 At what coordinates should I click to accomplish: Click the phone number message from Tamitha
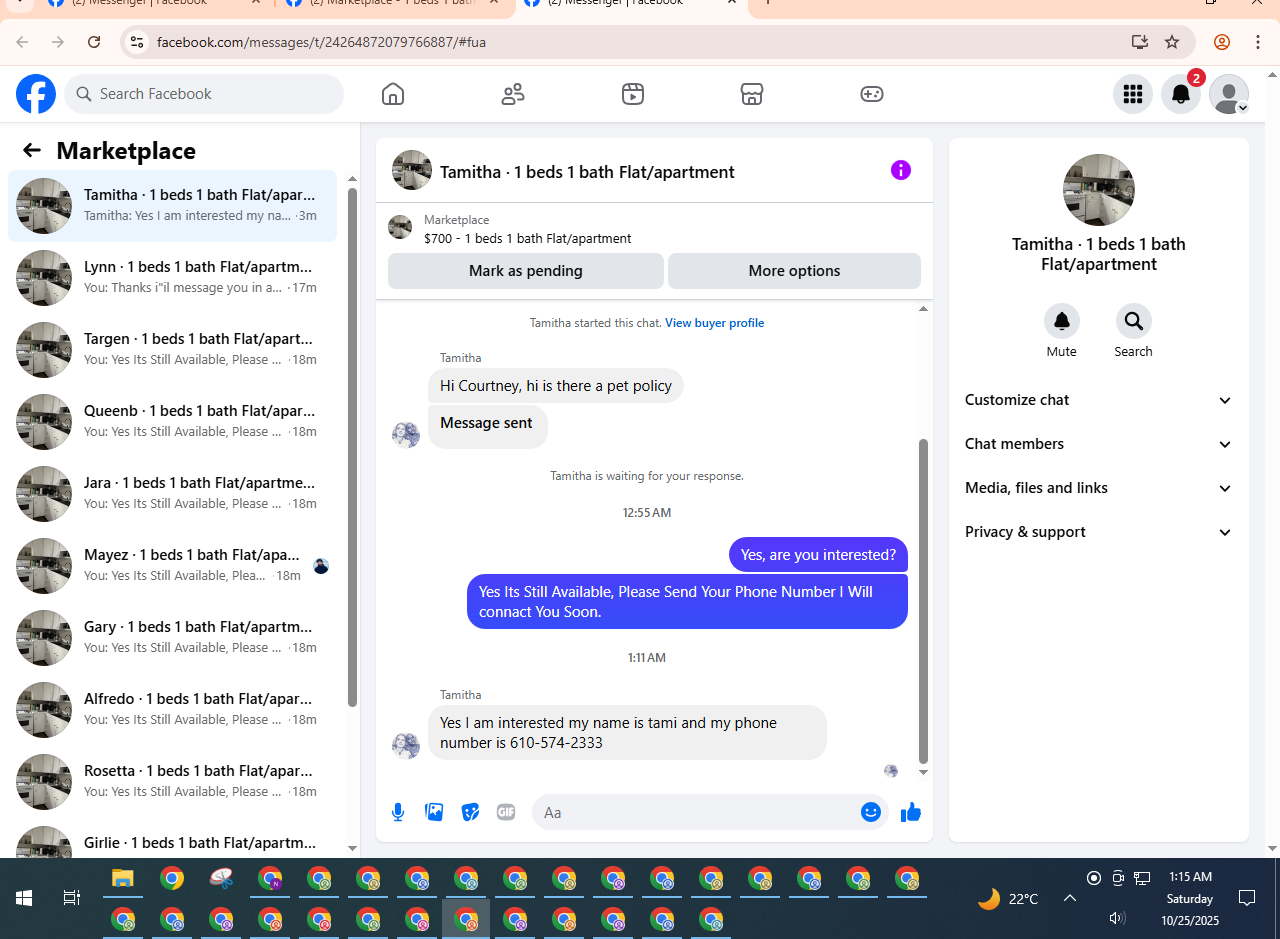[x=628, y=733]
